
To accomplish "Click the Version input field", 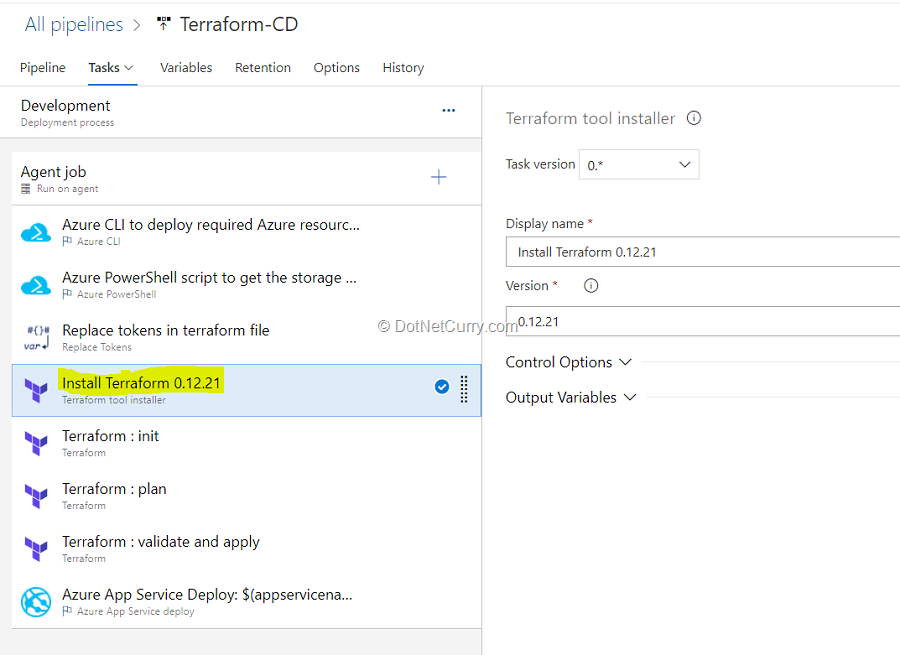I will [703, 321].
